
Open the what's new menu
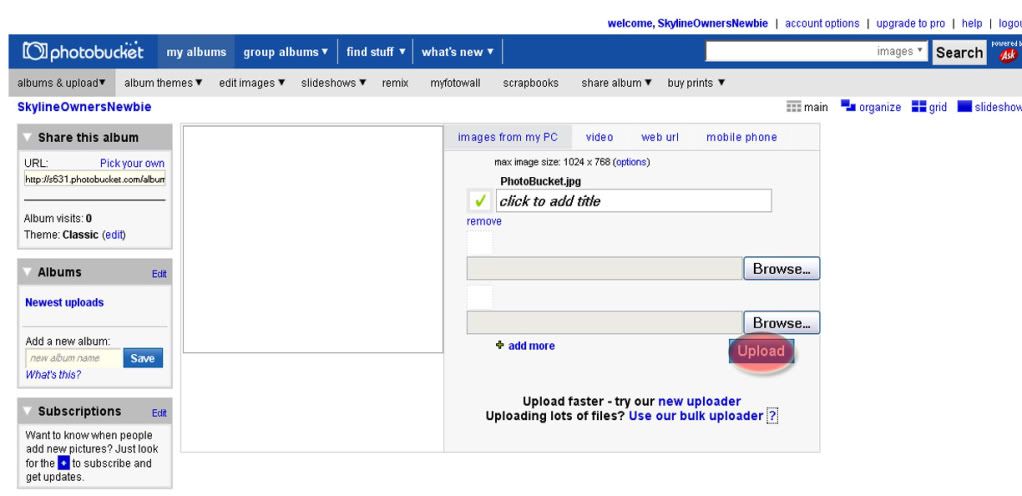[458, 52]
